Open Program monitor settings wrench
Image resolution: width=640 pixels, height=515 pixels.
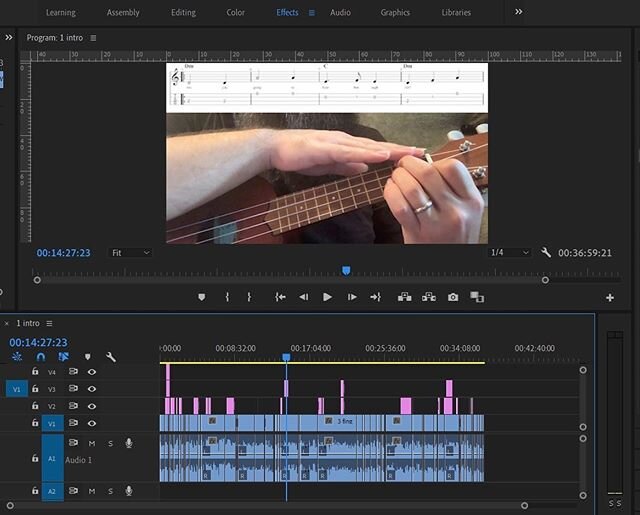click(x=546, y=253)
